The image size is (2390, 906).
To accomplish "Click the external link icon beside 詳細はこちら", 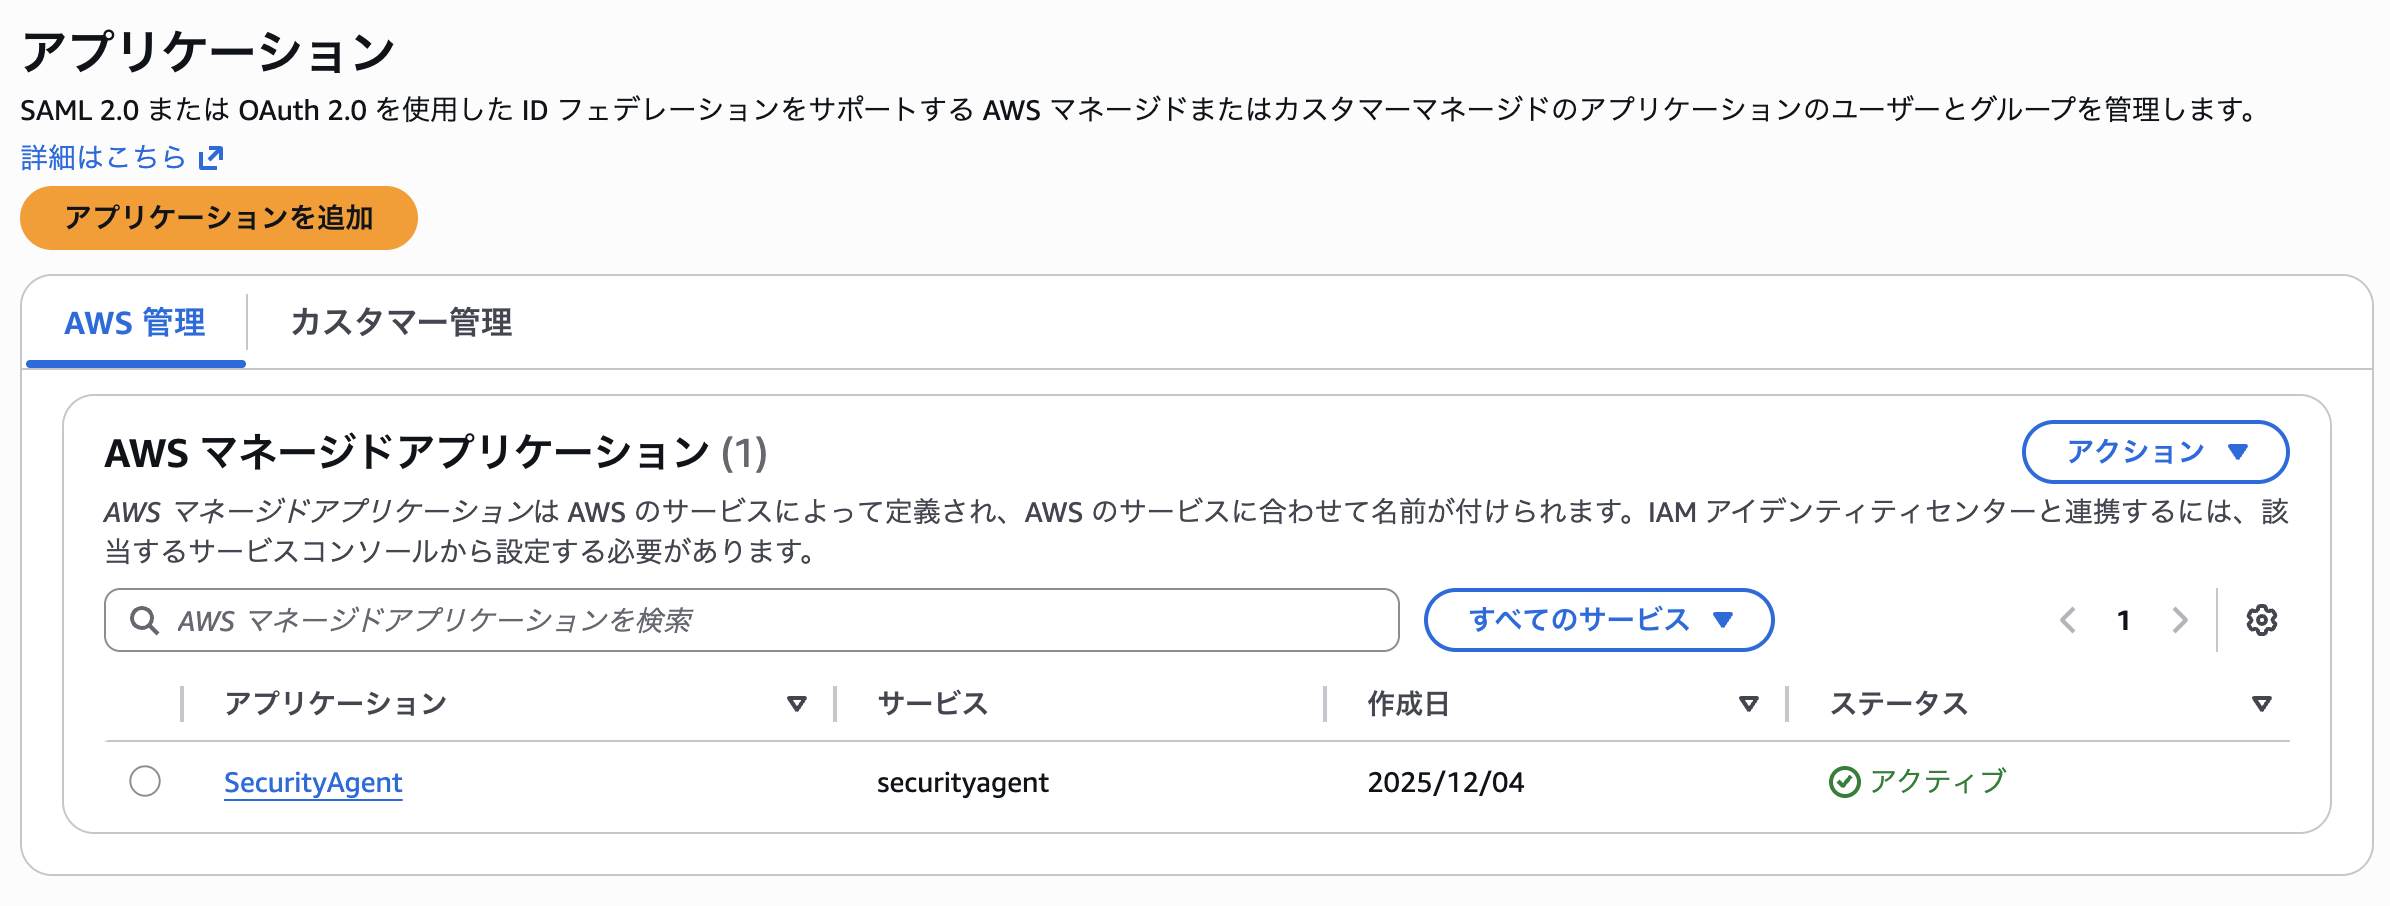I will [x=211, y=158].
